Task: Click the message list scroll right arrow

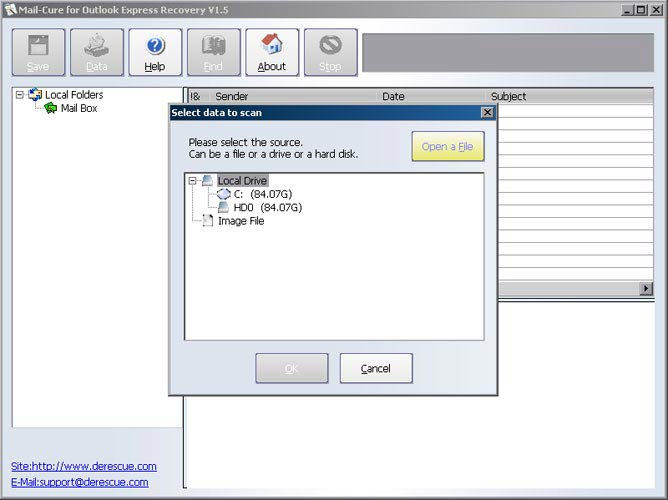Action: 646,288
